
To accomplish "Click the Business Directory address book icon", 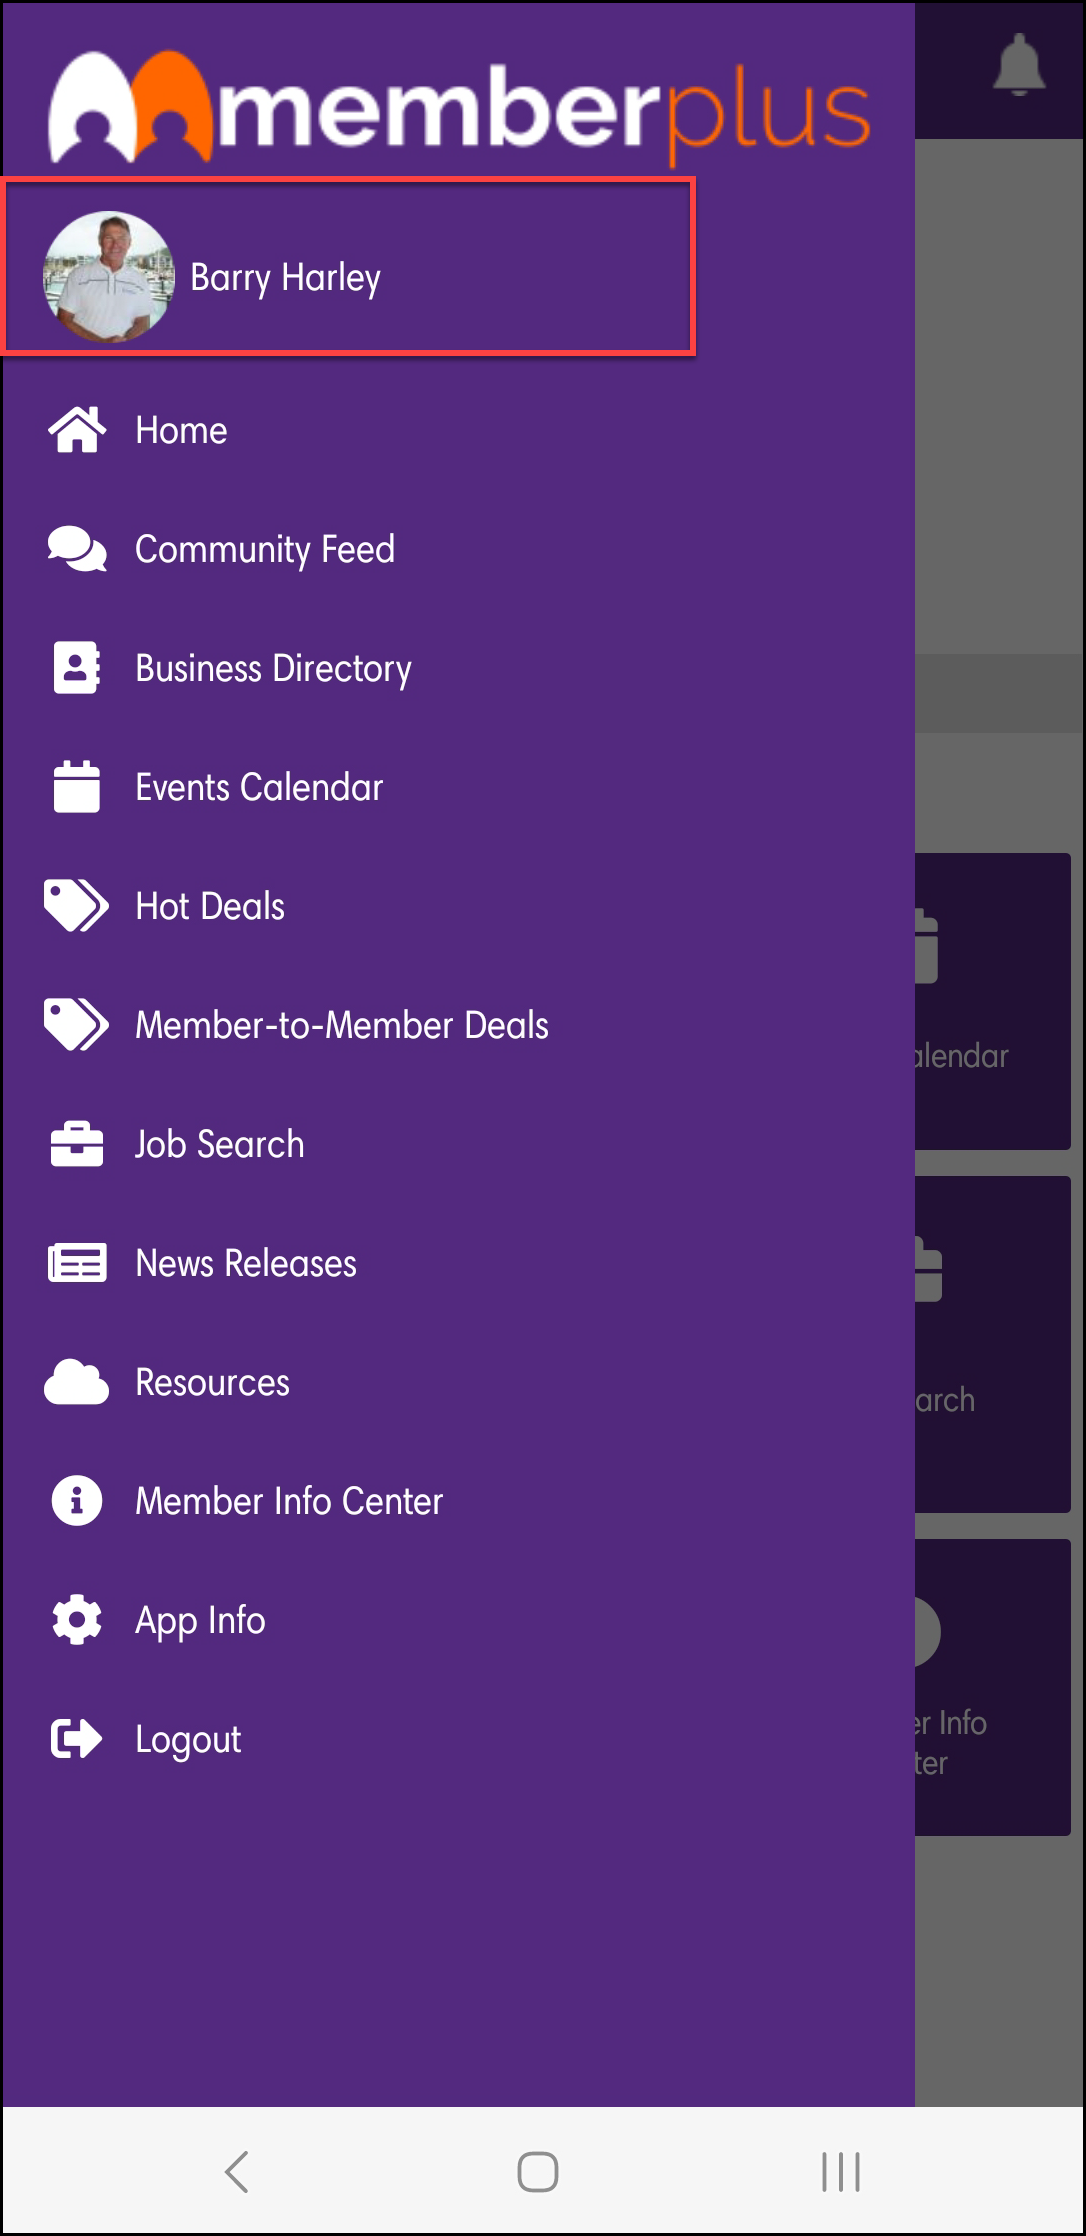I will 77,668.
